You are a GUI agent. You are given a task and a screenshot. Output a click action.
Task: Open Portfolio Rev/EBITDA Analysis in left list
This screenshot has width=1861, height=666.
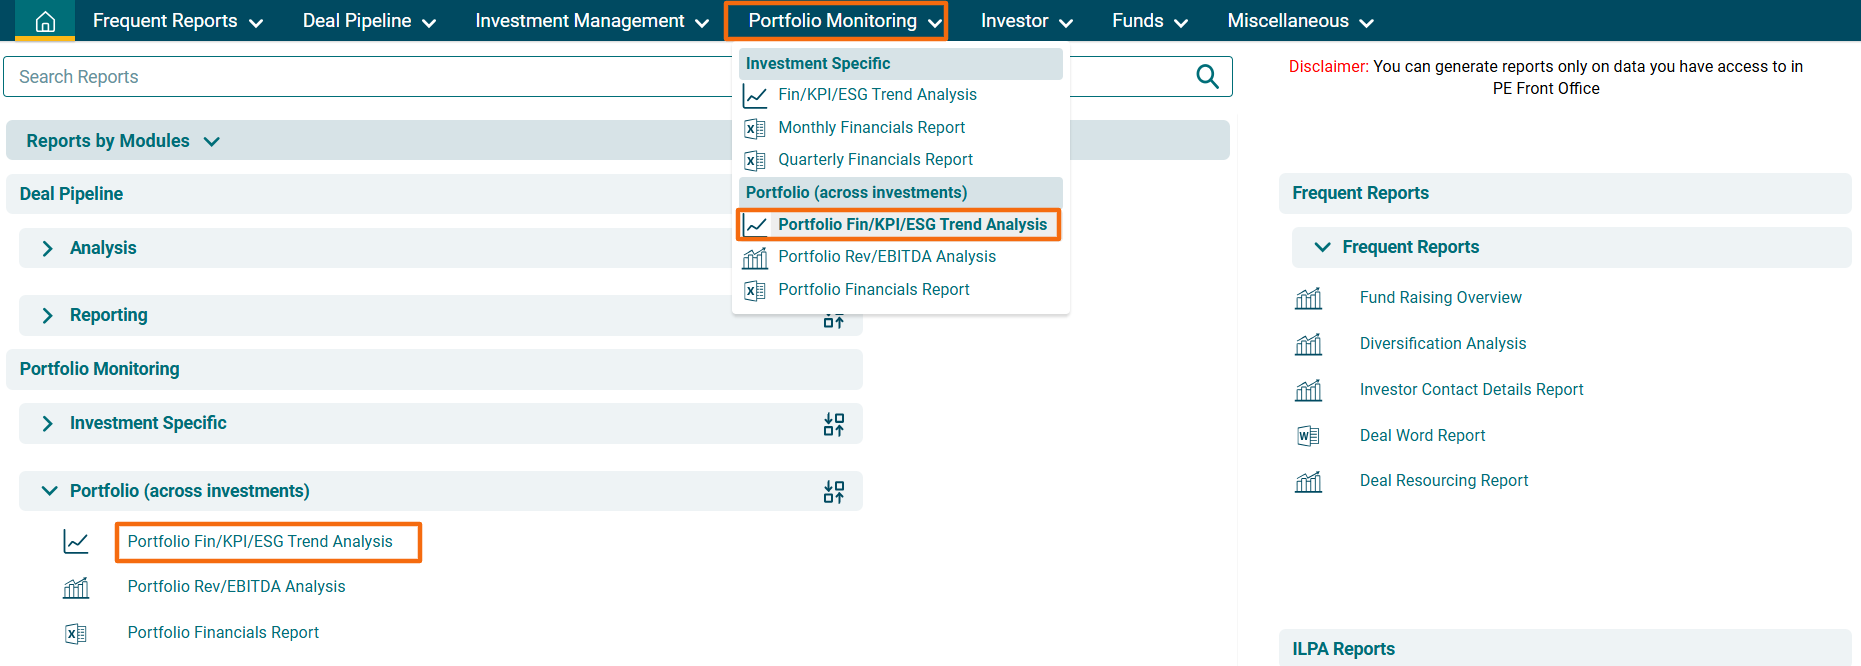[236, 587]
